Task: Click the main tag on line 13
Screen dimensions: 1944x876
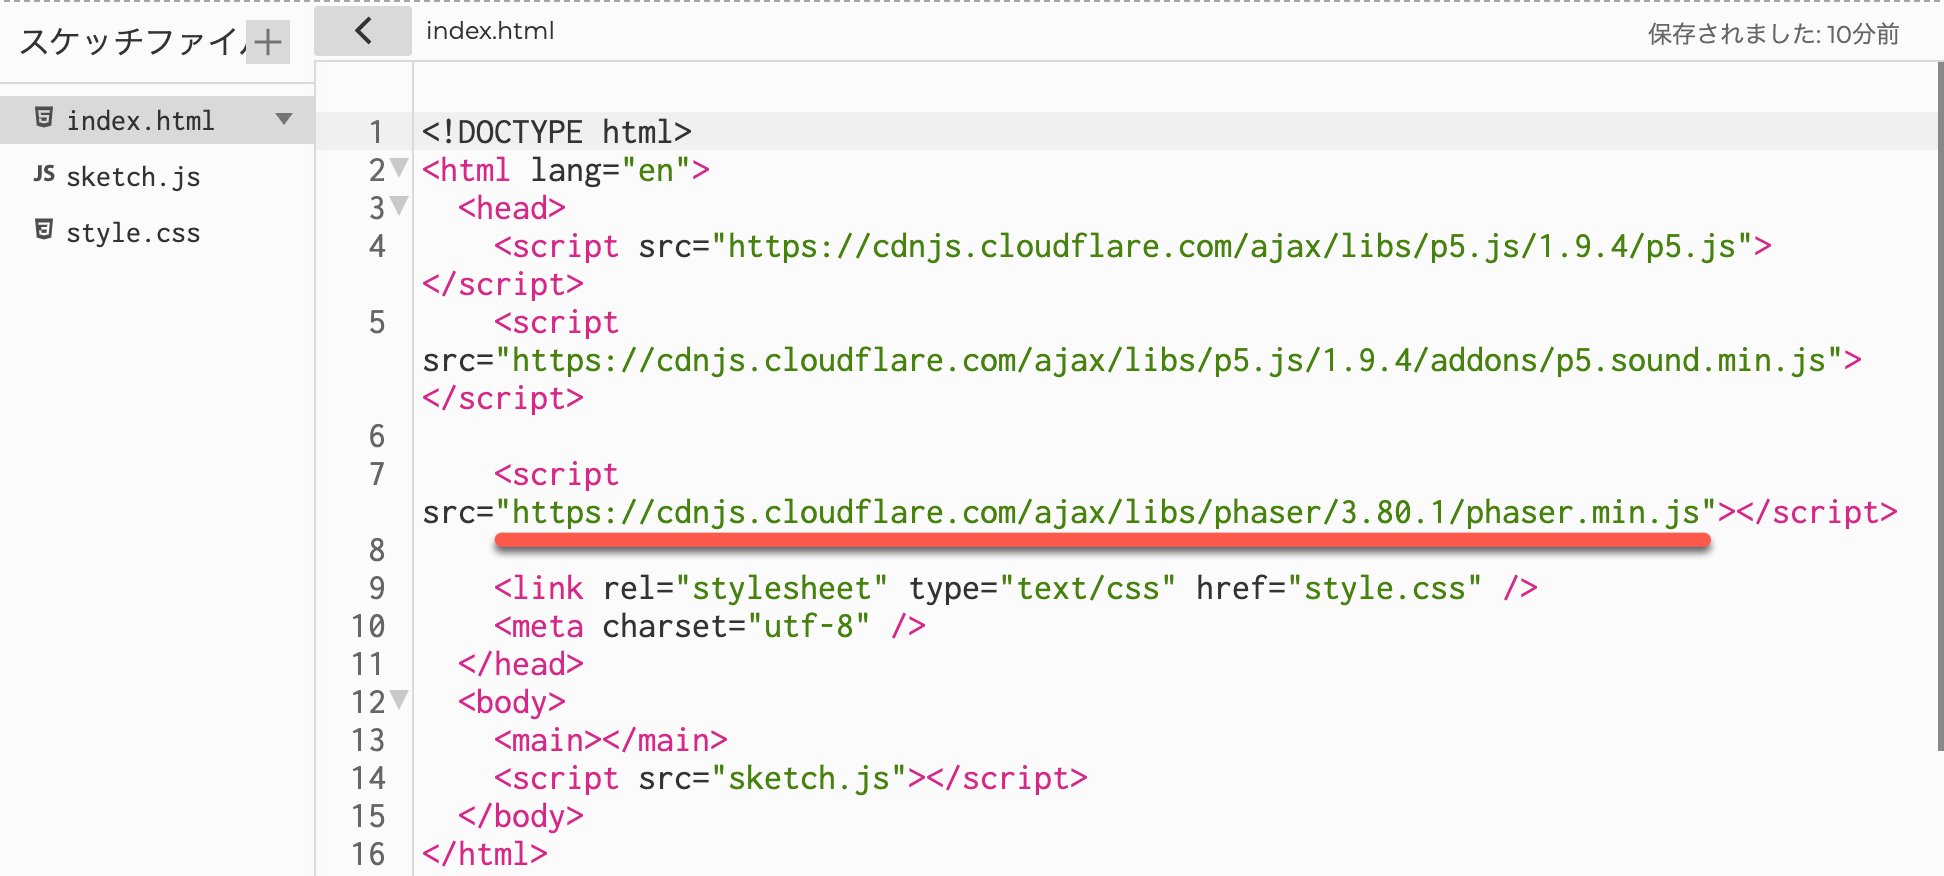Action: tap(610, 740)
